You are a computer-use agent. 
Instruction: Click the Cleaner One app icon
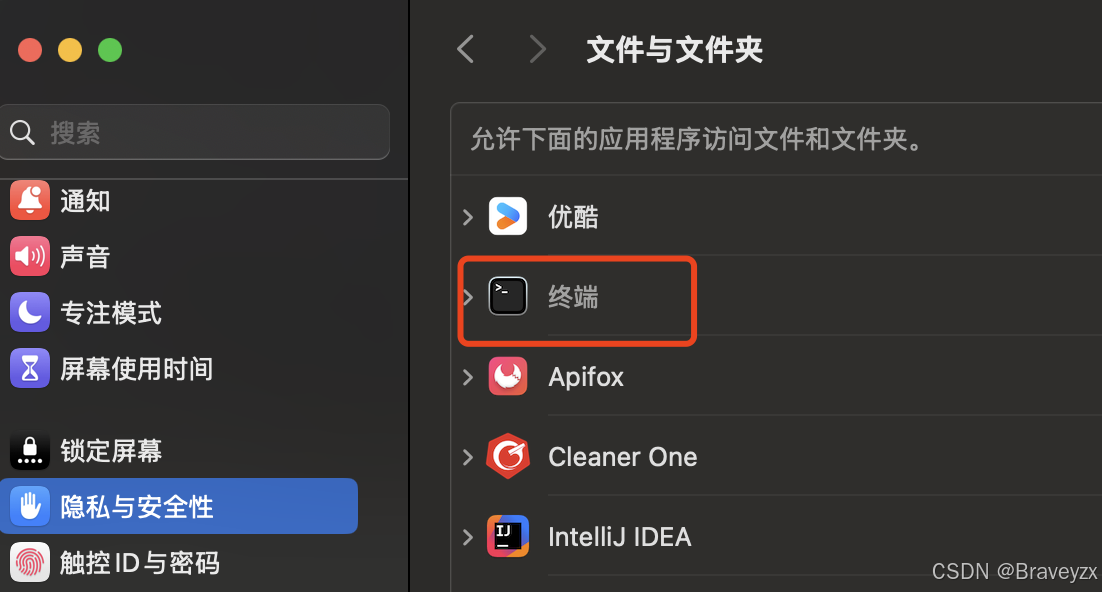tap(507, 456)
